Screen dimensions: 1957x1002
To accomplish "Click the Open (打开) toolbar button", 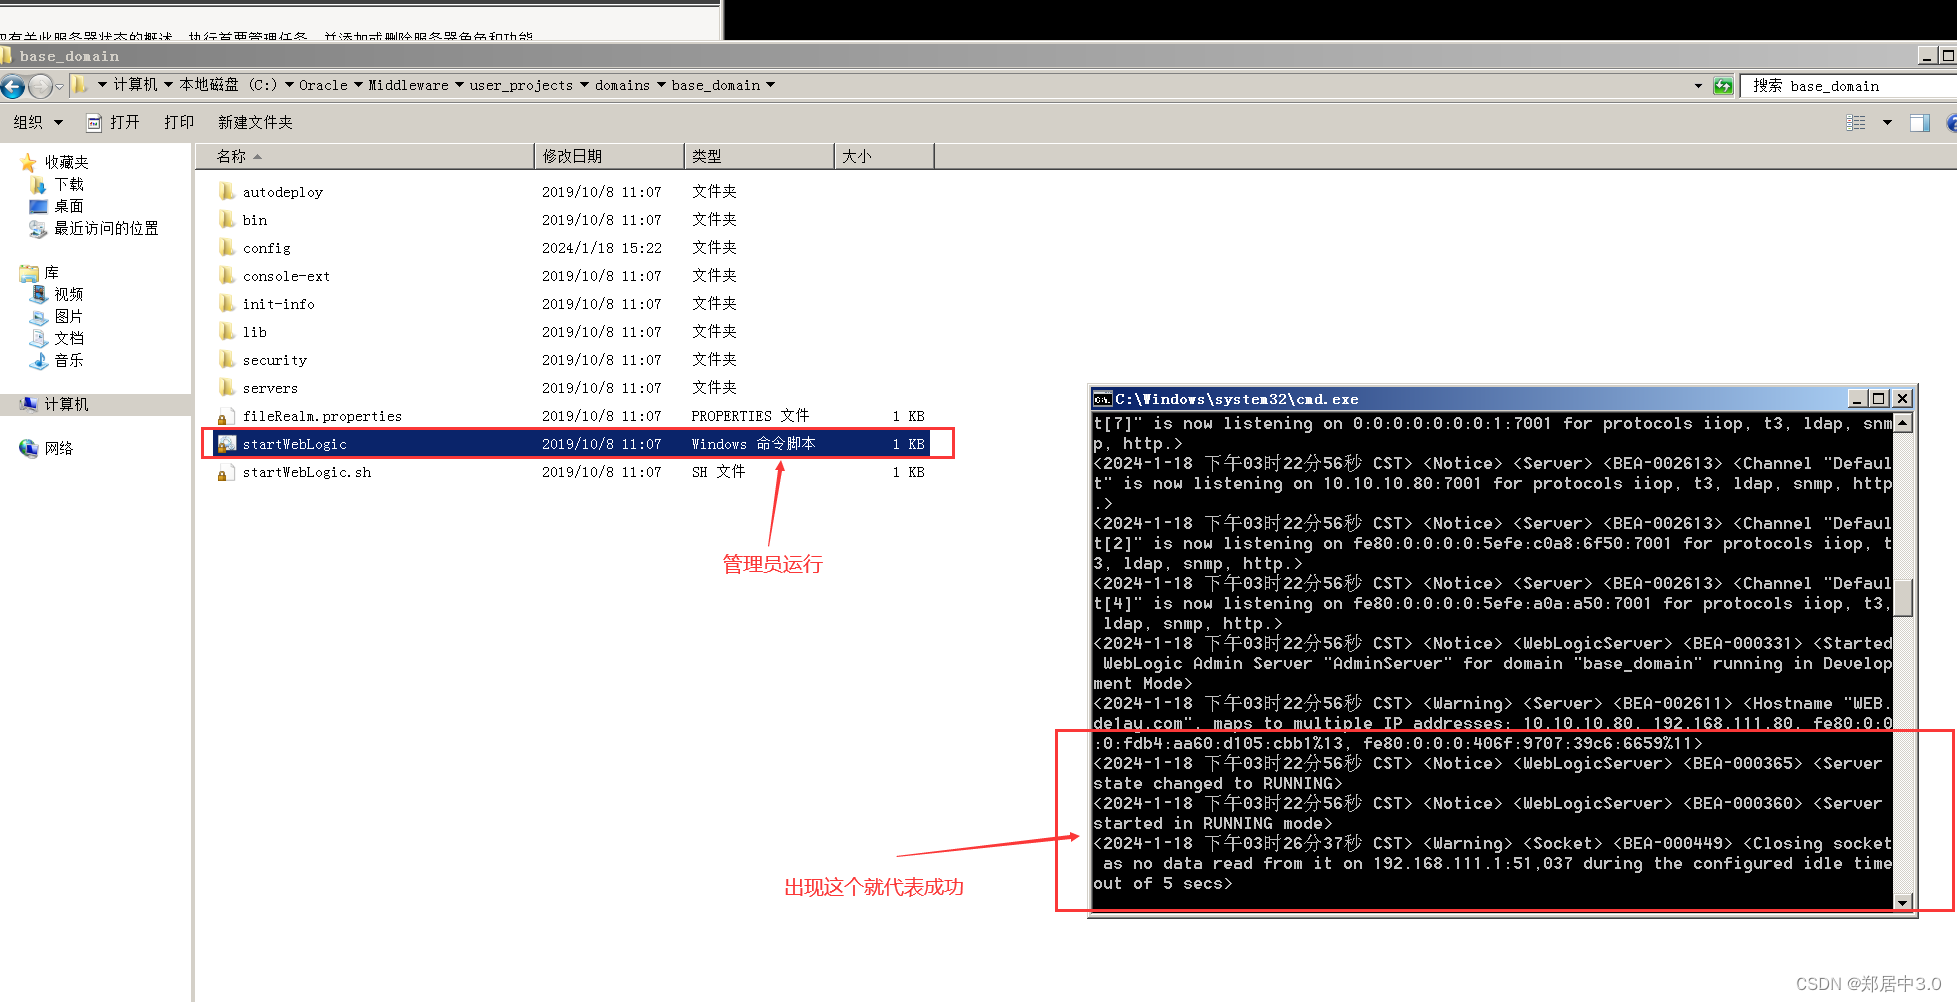I will pyautogui.click(x=113, y=122).
